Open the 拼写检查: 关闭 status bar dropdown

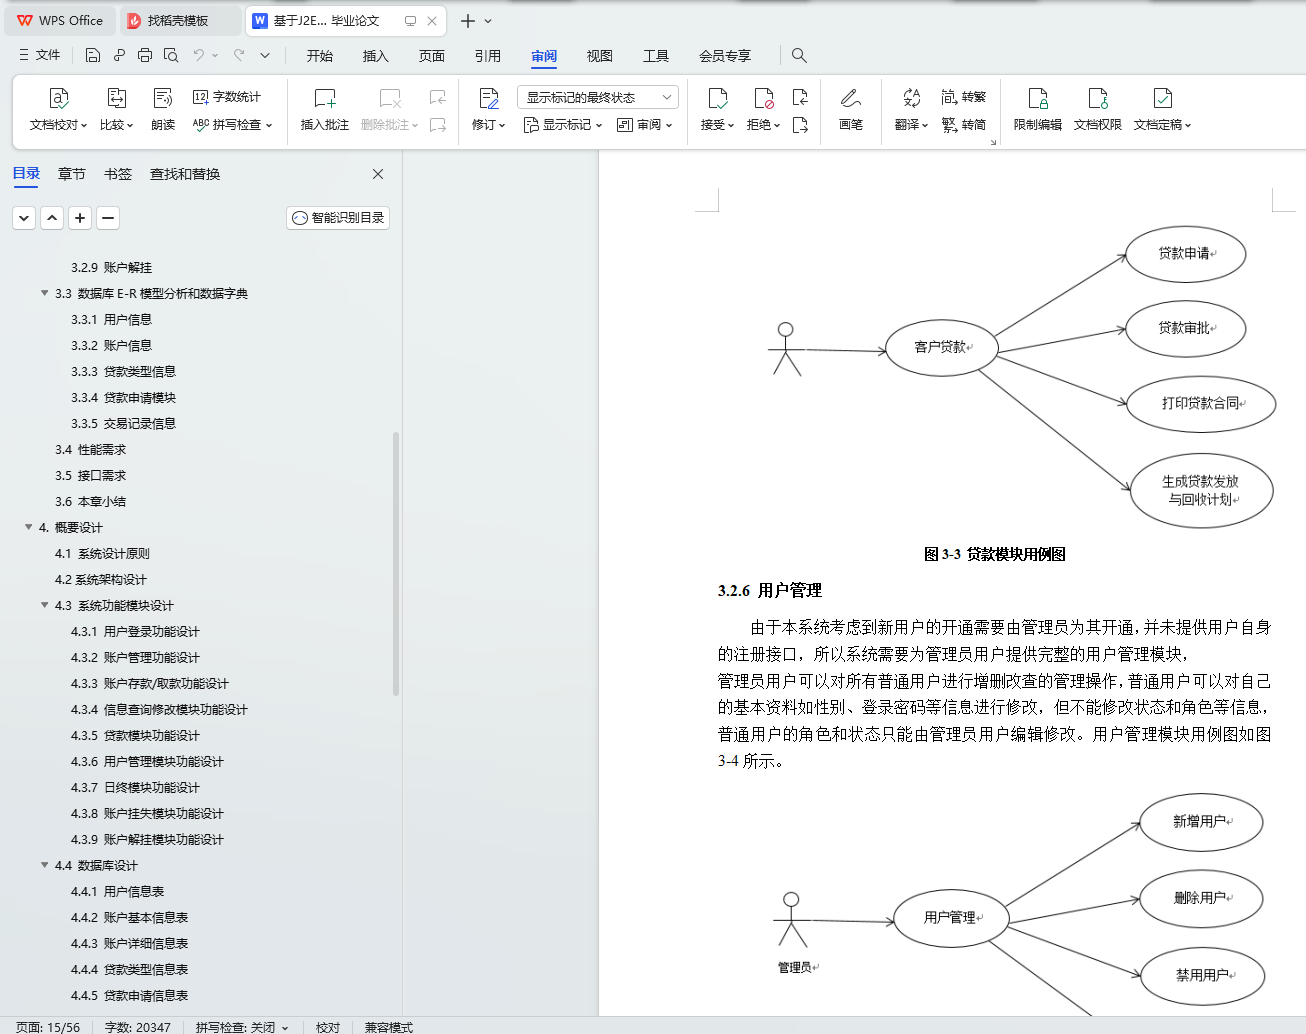pyautogui.click(x=241, y=1027)
